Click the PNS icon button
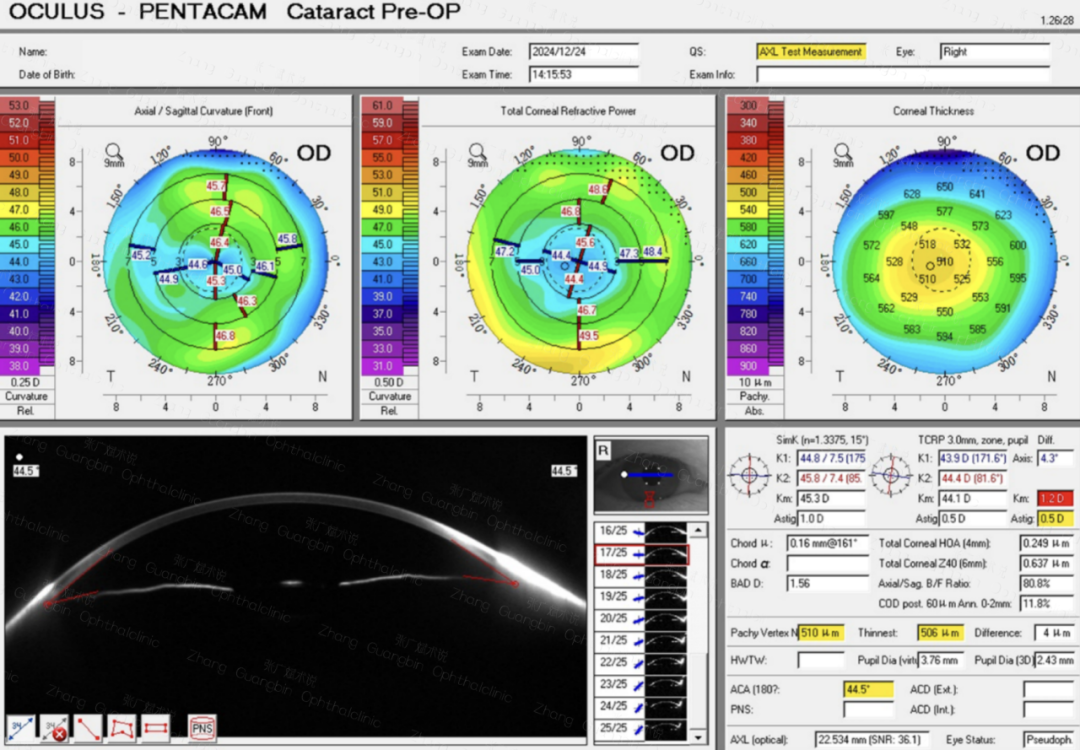This screenshot has width=1080, height=750. 202,727
